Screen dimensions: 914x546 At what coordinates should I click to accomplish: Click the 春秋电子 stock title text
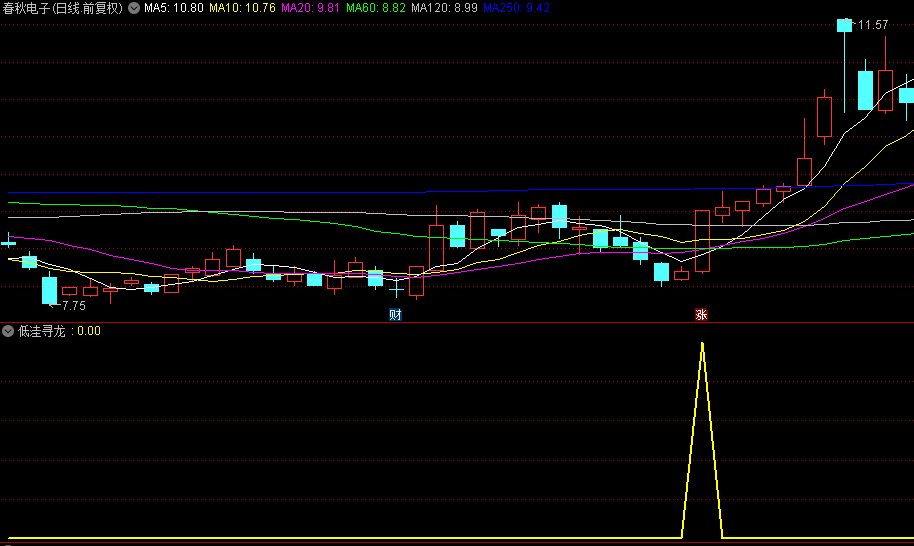[26, 8]
